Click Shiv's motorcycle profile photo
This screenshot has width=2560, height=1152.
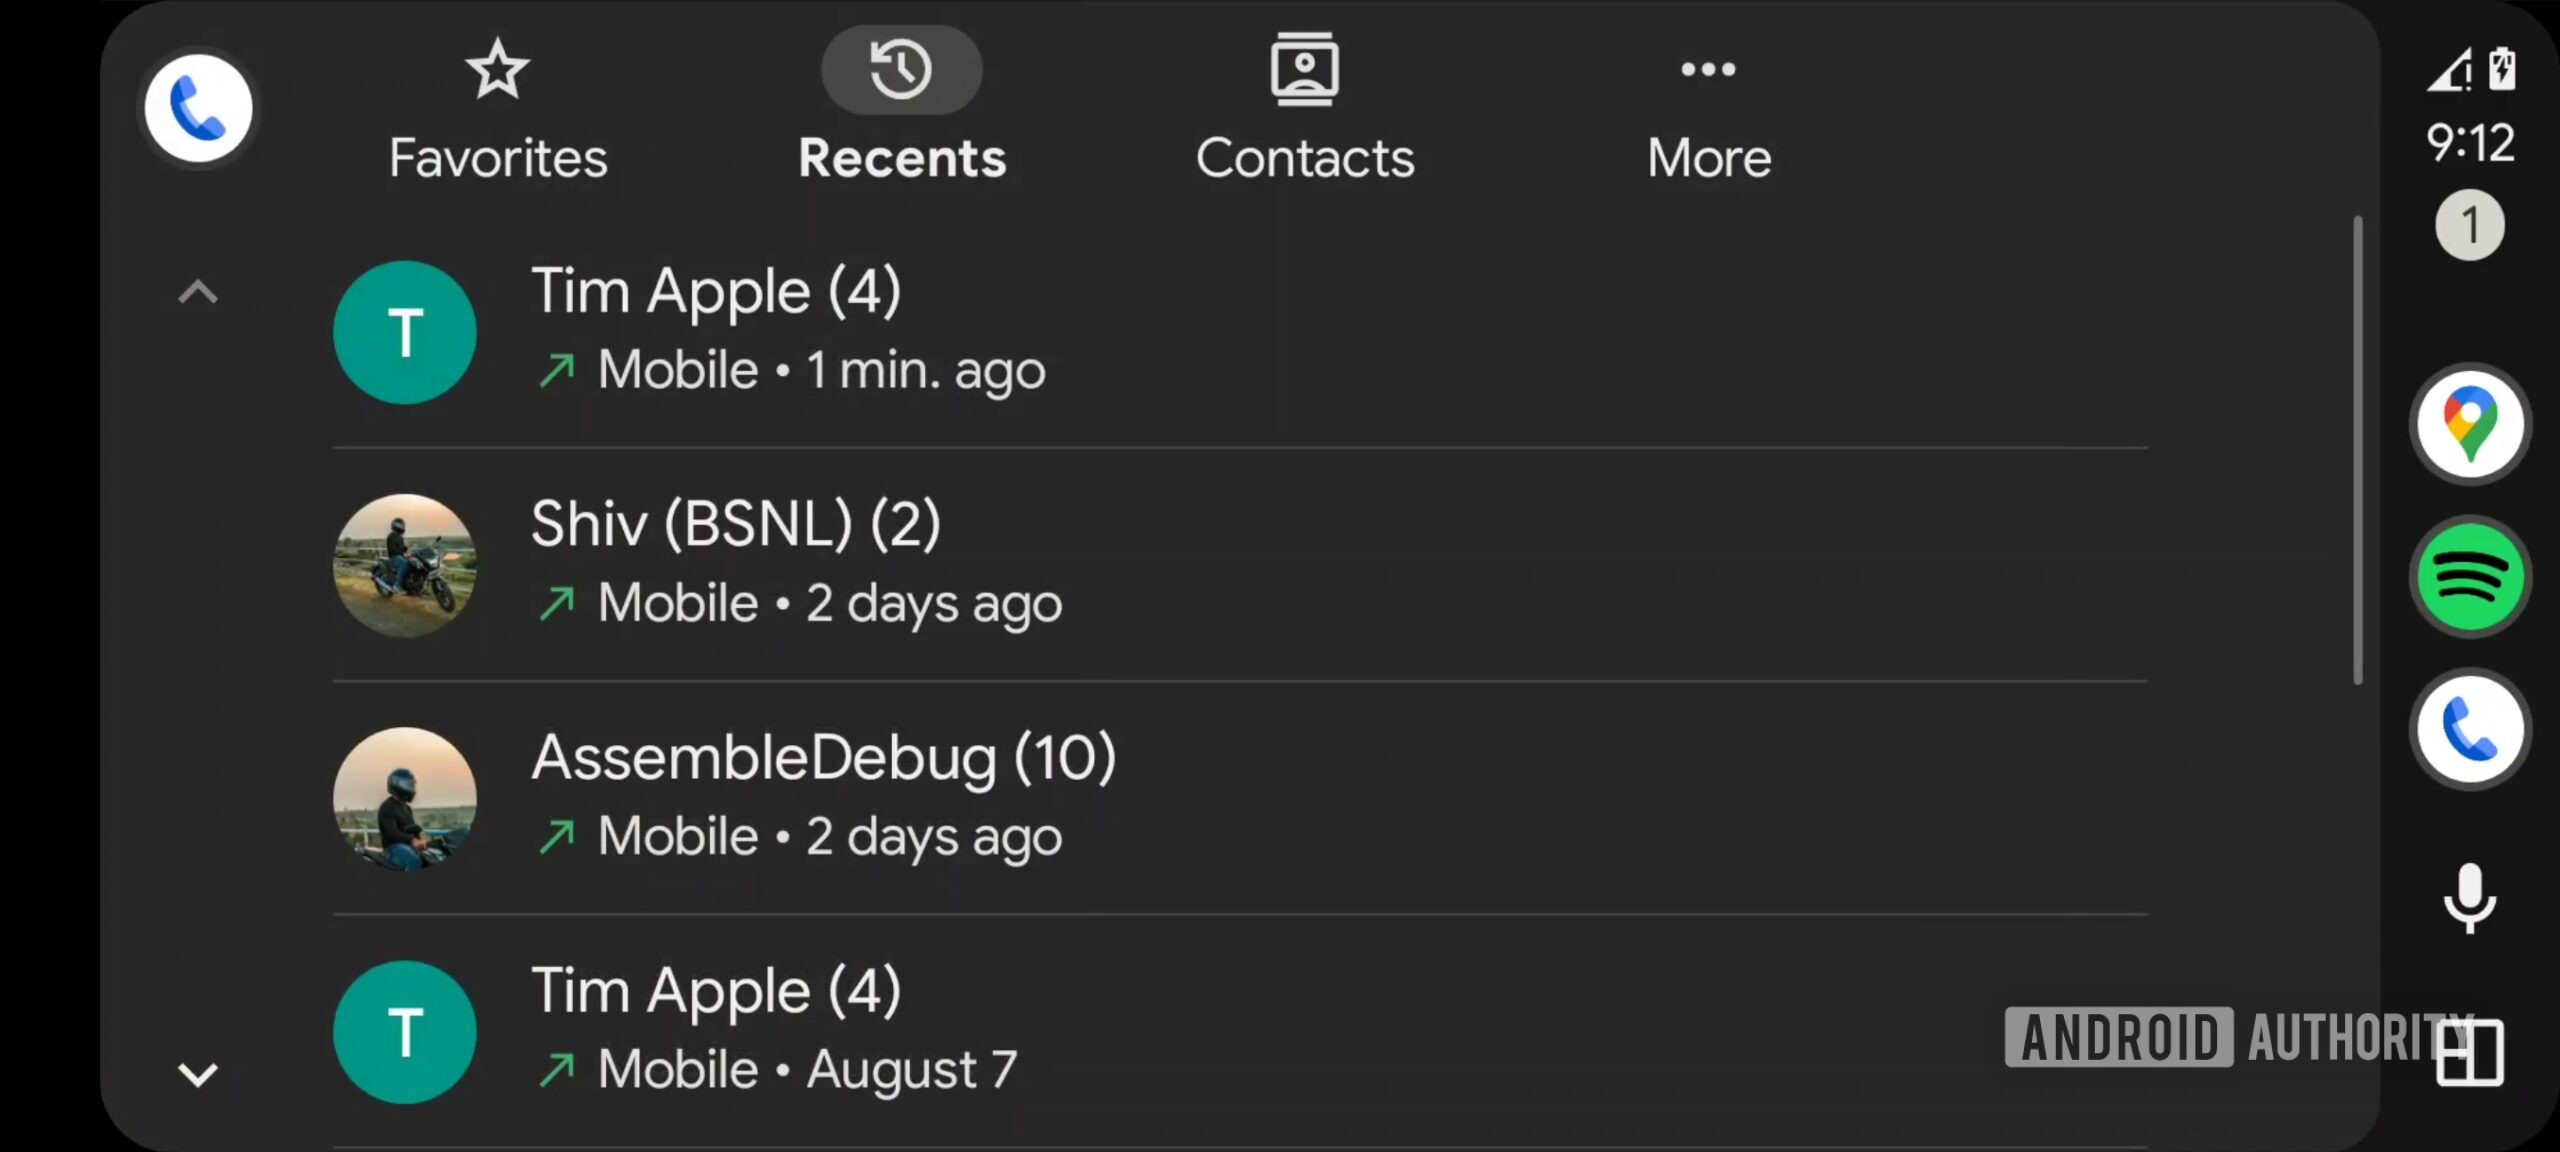pos(404,563)
